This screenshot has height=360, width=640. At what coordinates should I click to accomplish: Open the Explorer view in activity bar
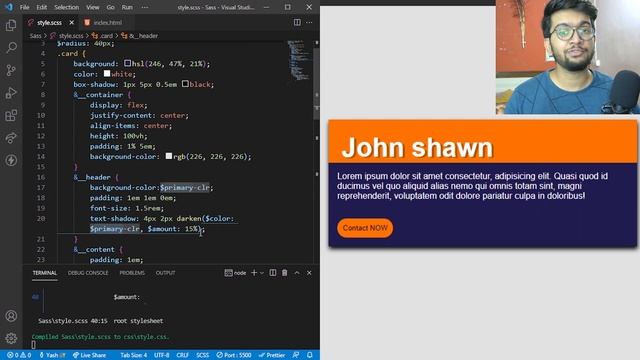tap(11, 25)
